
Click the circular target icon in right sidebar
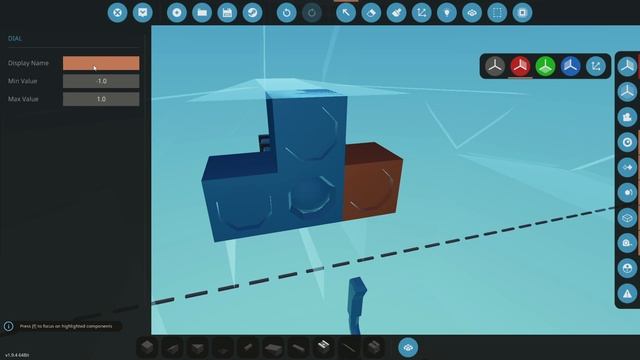point(627,142)
